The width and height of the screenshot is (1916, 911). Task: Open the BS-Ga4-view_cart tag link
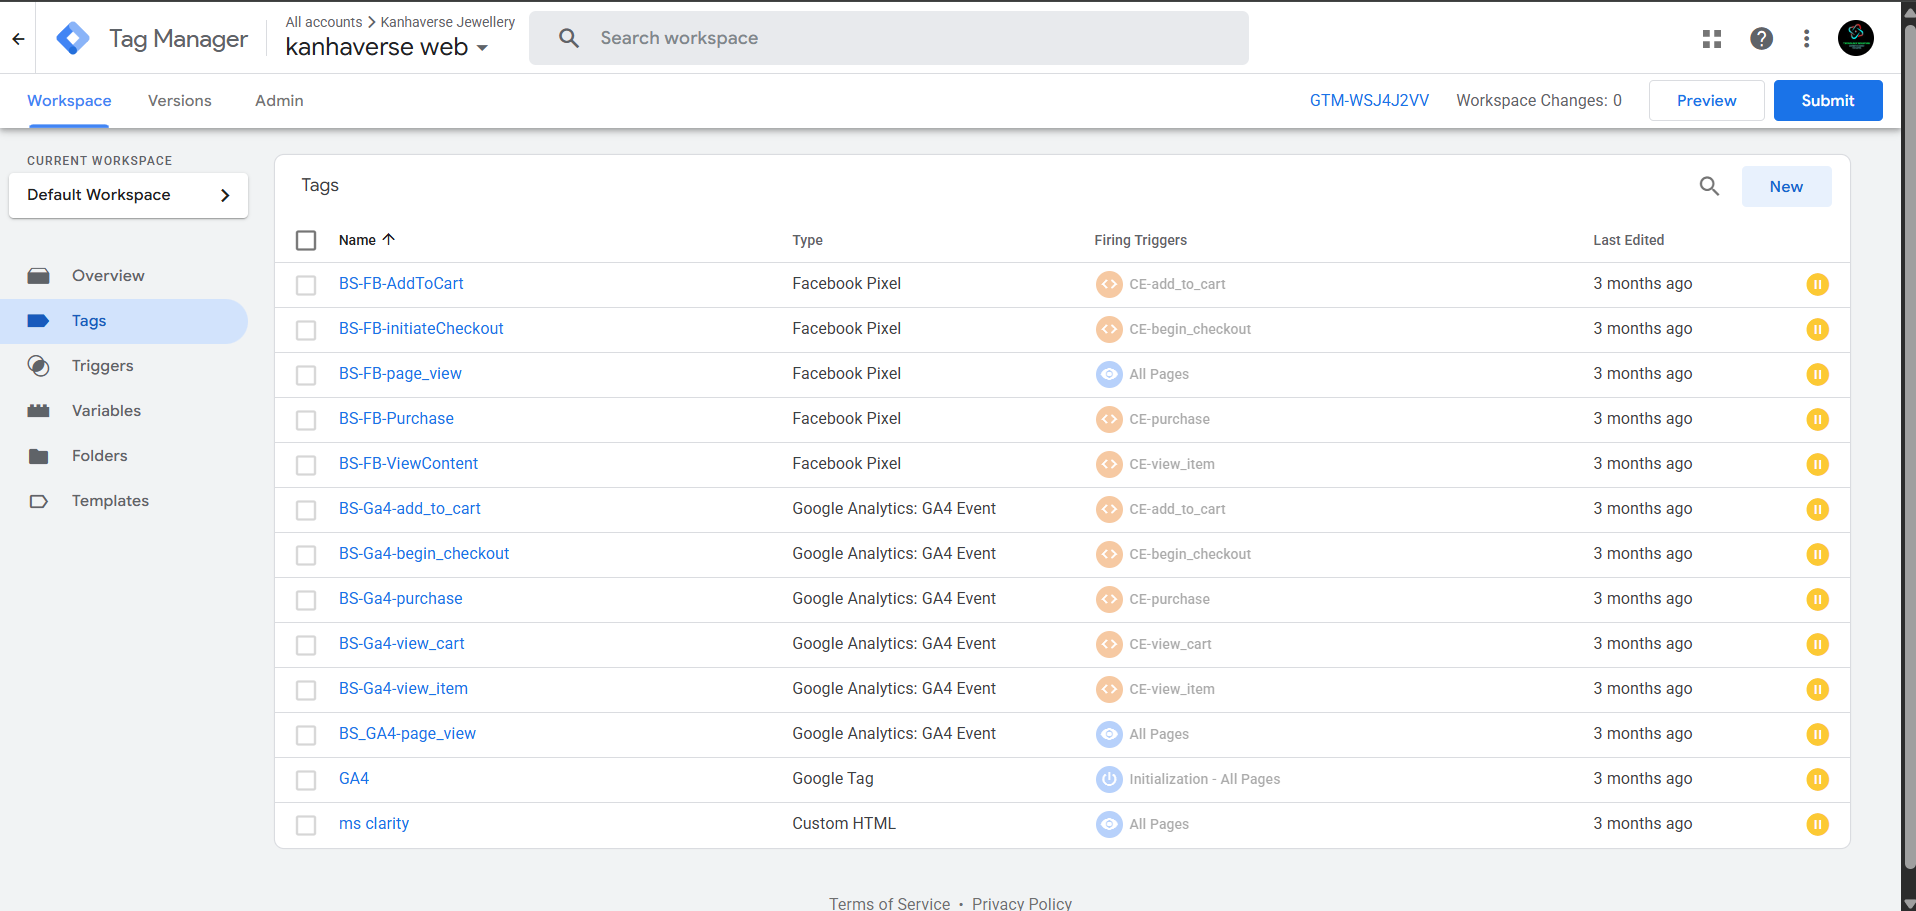pyautogui.click(x=401, y=644)
